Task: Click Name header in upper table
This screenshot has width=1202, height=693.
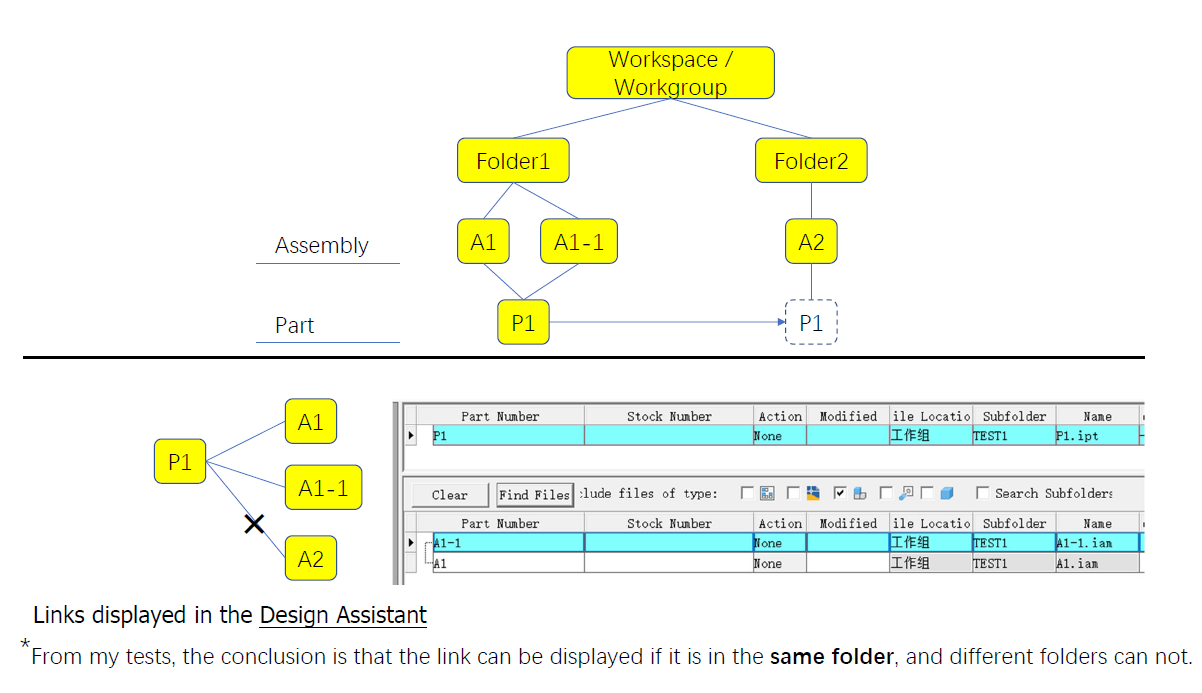Action: (x=1097, y=416)
